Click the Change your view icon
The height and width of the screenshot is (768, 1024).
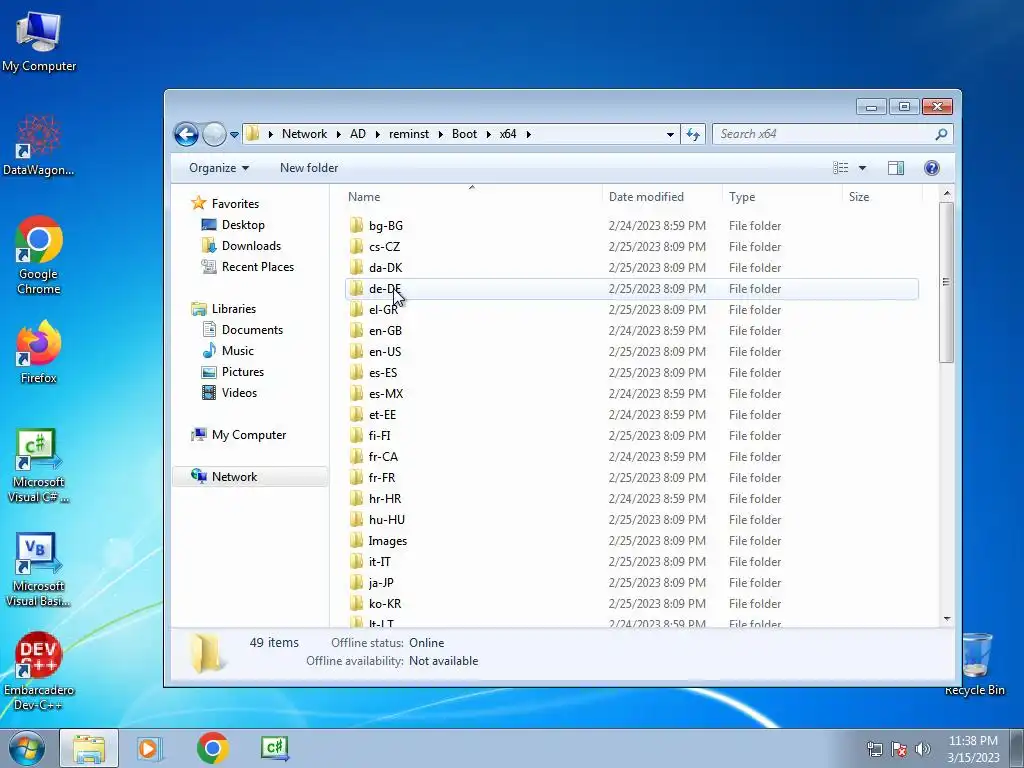point(840,168)
